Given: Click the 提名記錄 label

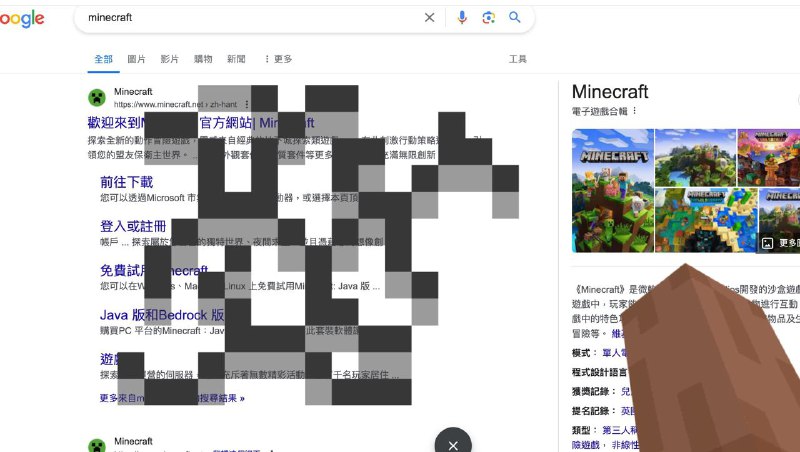Looking at the screenshot, I should point(591,411).
